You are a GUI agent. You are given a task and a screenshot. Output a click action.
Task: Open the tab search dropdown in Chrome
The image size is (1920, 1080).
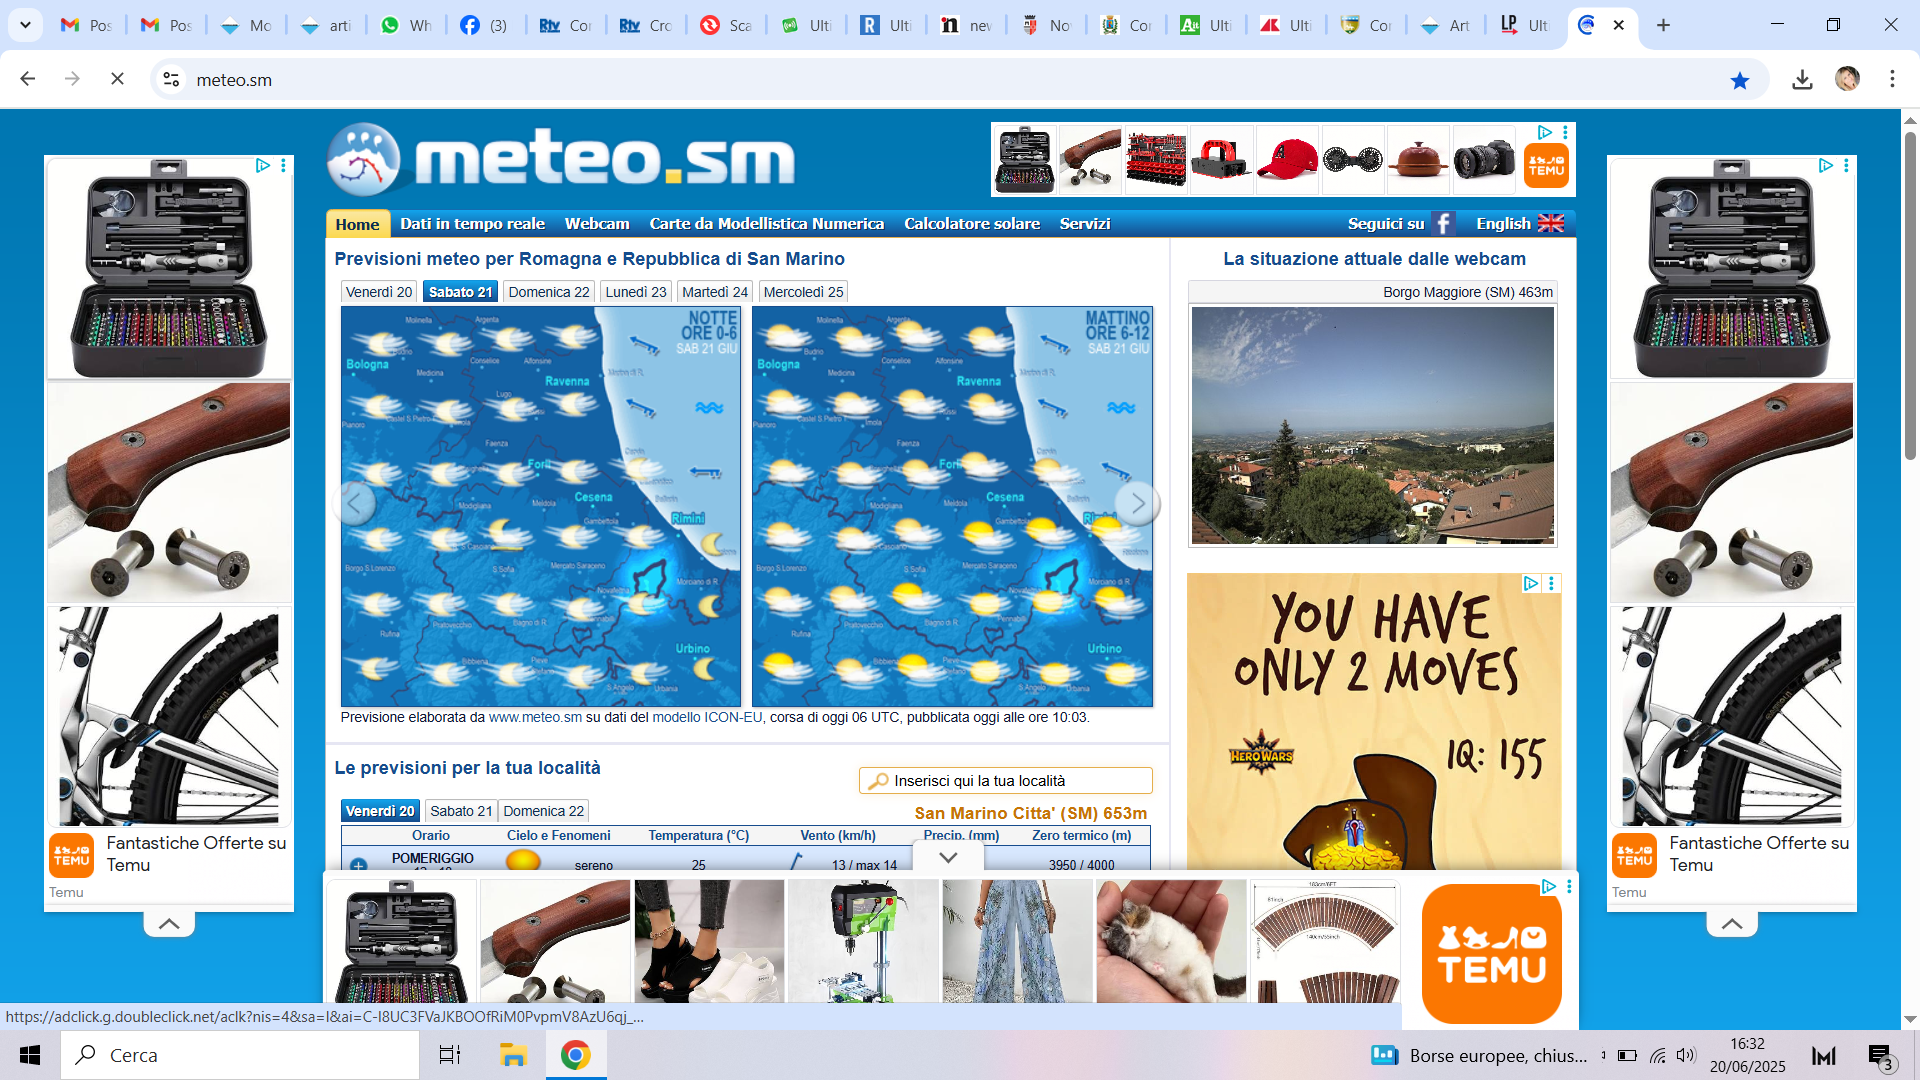pos(25,25)
